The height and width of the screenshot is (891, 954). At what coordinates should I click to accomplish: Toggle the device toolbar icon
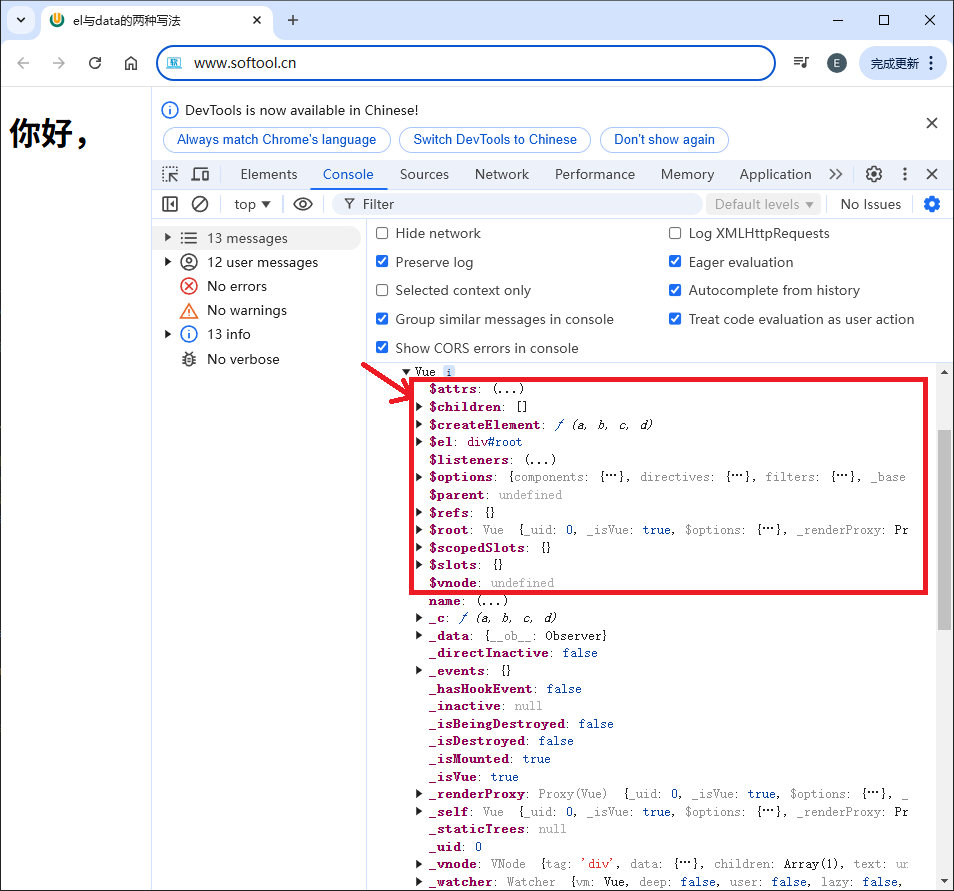(x=200, y=174)
